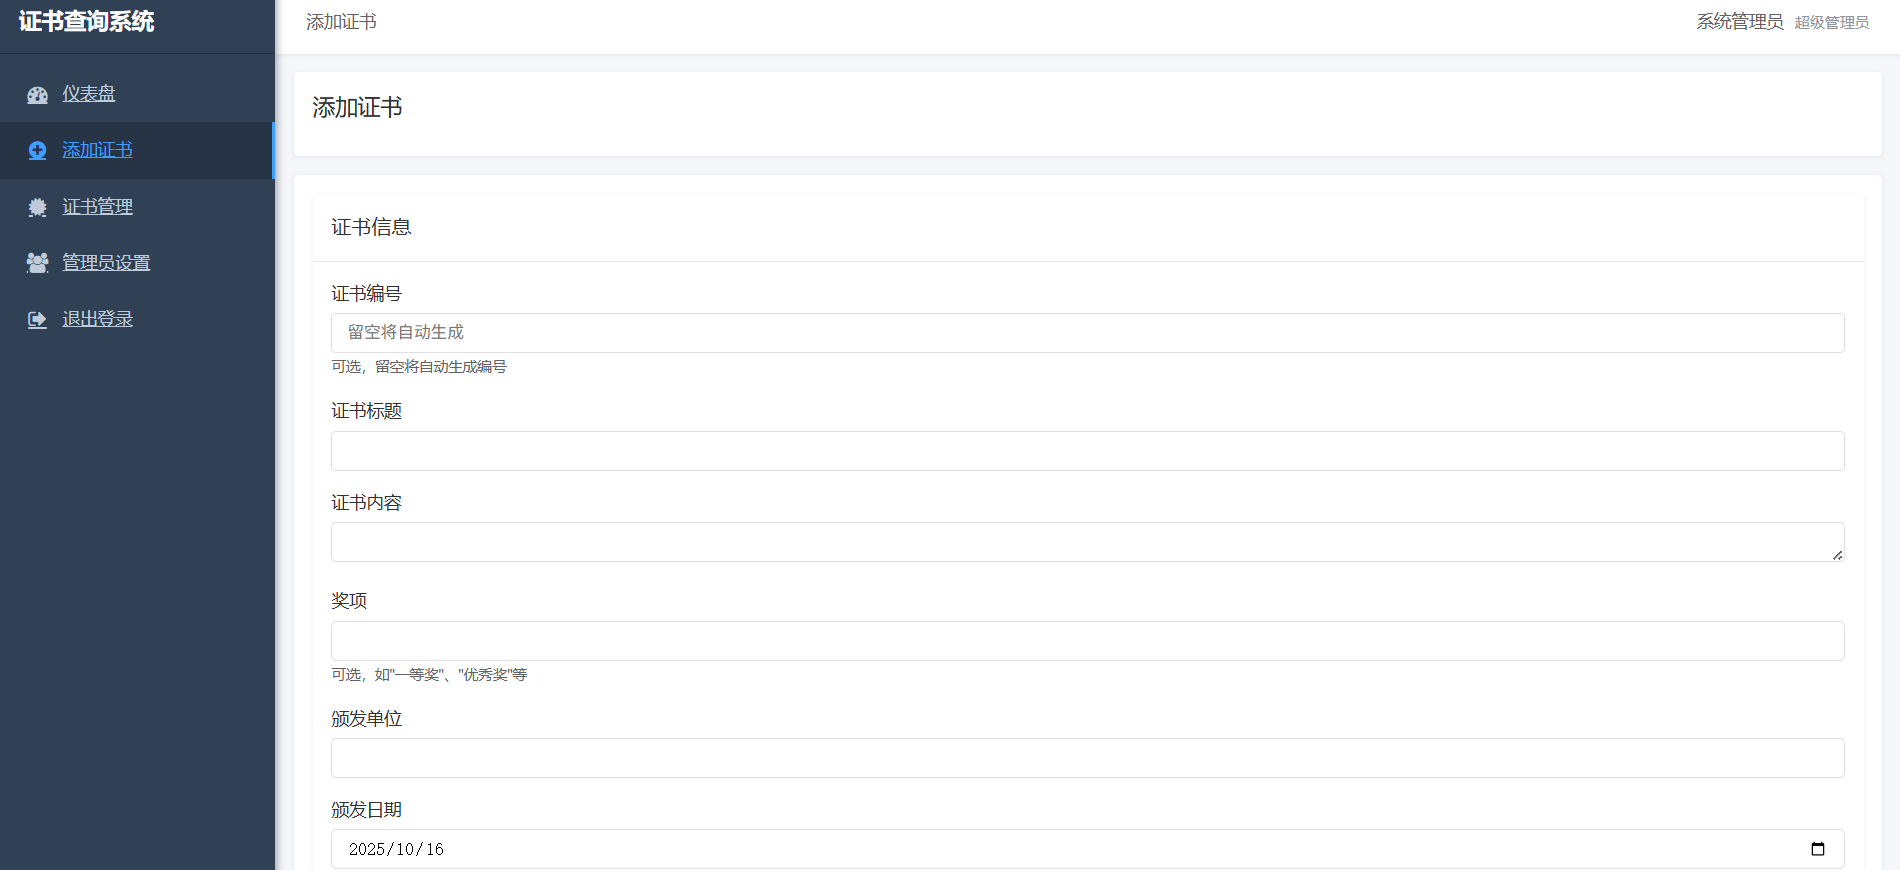Click the 颁发日期 date field value

[397, 849]
